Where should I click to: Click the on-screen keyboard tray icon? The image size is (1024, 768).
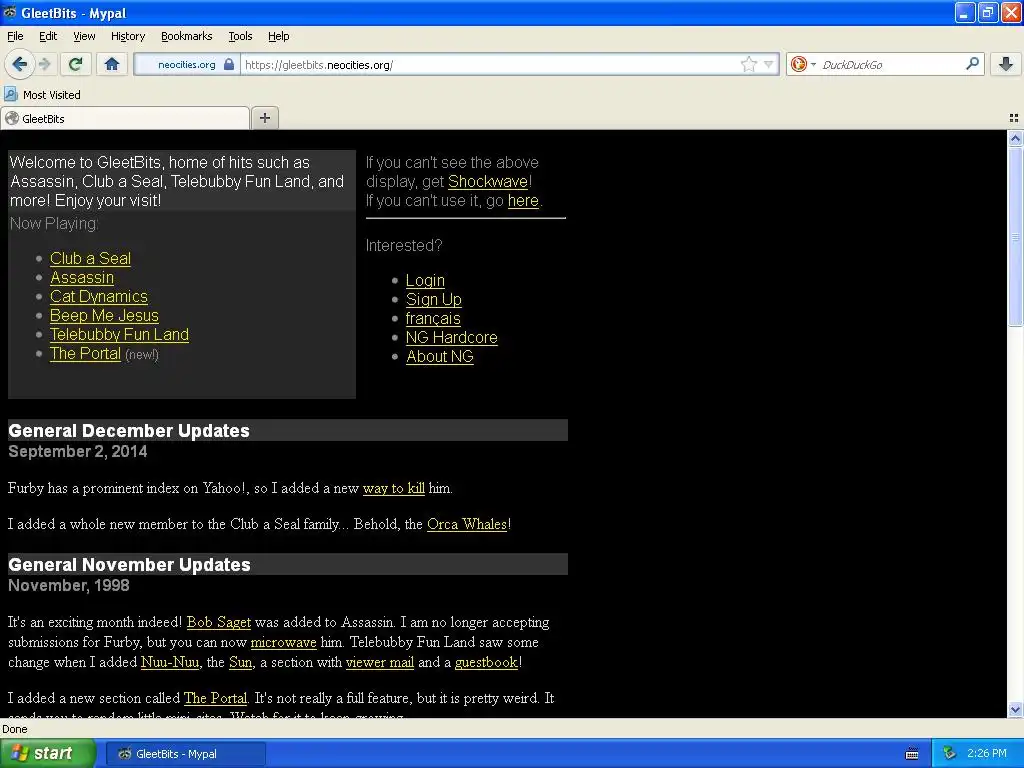(x=912, y=754)
